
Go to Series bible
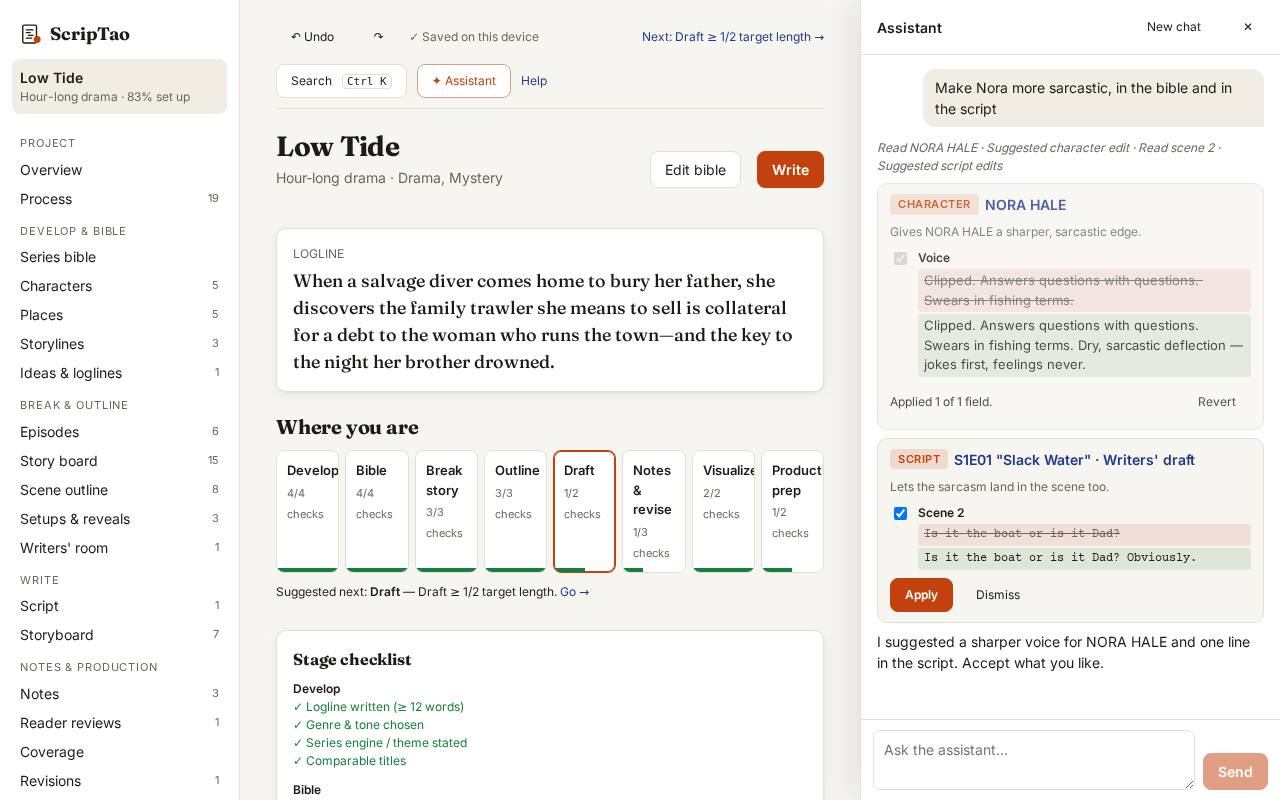click(119, 257)
